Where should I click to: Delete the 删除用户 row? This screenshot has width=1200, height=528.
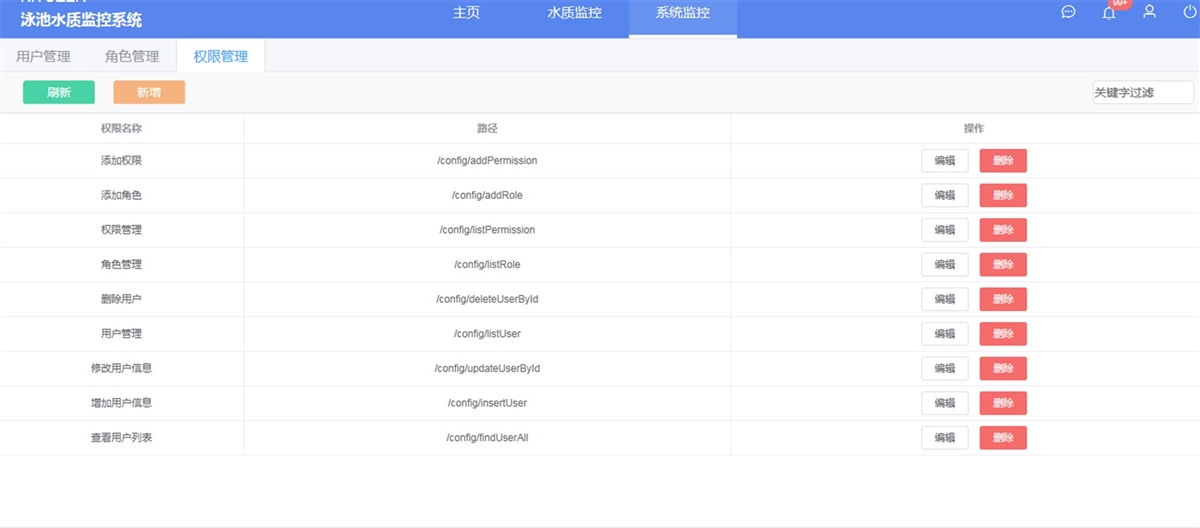pos(1003,299)
